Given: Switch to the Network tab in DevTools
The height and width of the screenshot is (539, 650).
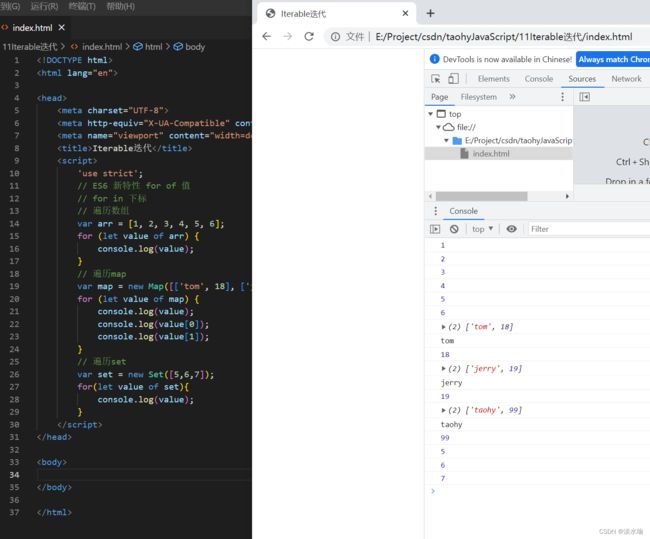Looking at the screenshot, I should click(x=626, y=79).
